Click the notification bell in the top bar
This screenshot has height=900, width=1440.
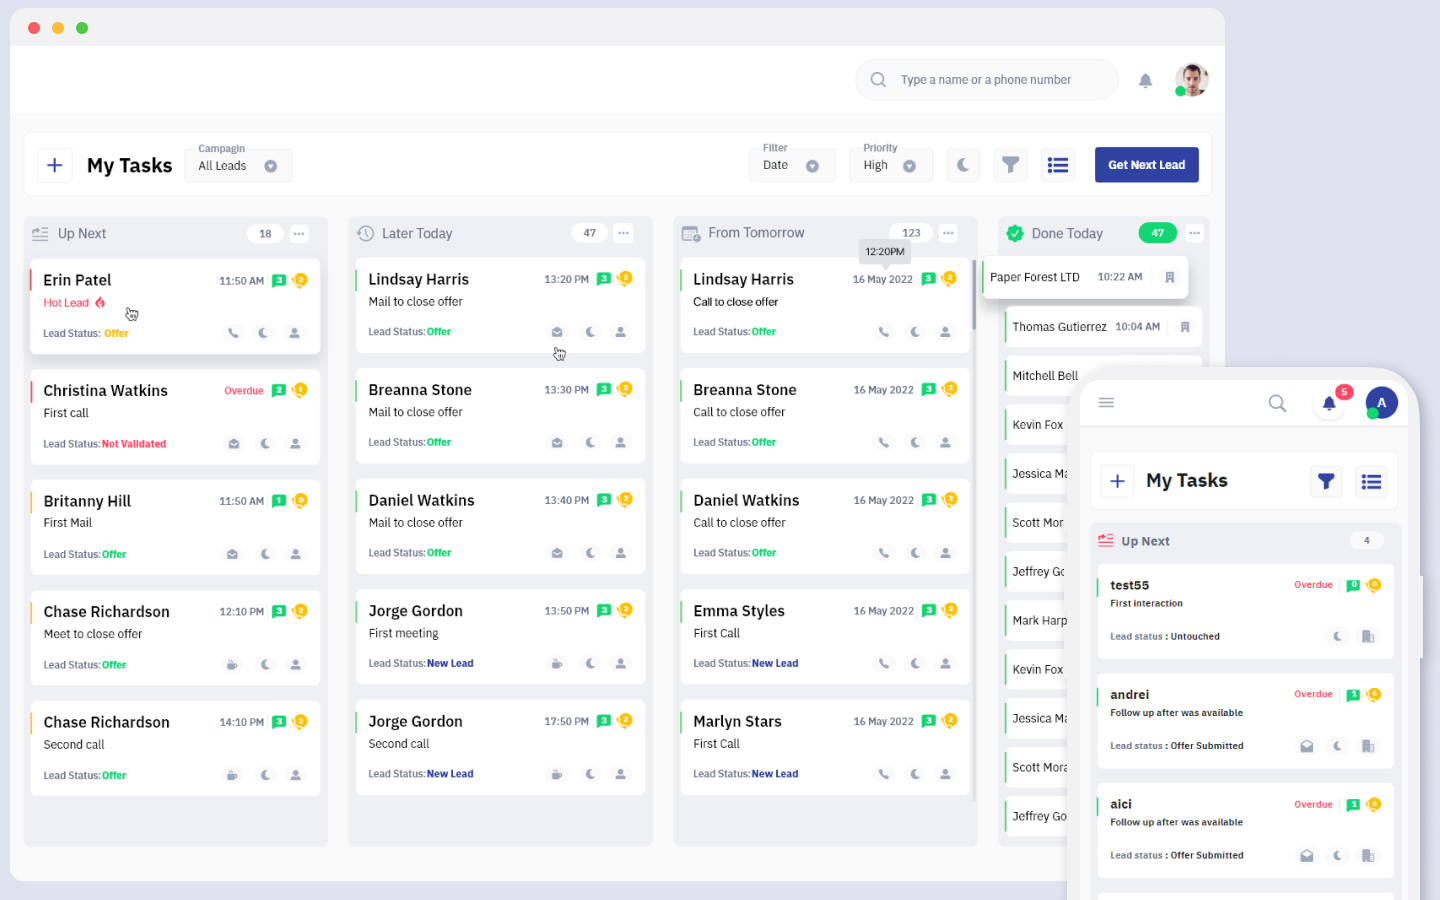coord(1145,81)
